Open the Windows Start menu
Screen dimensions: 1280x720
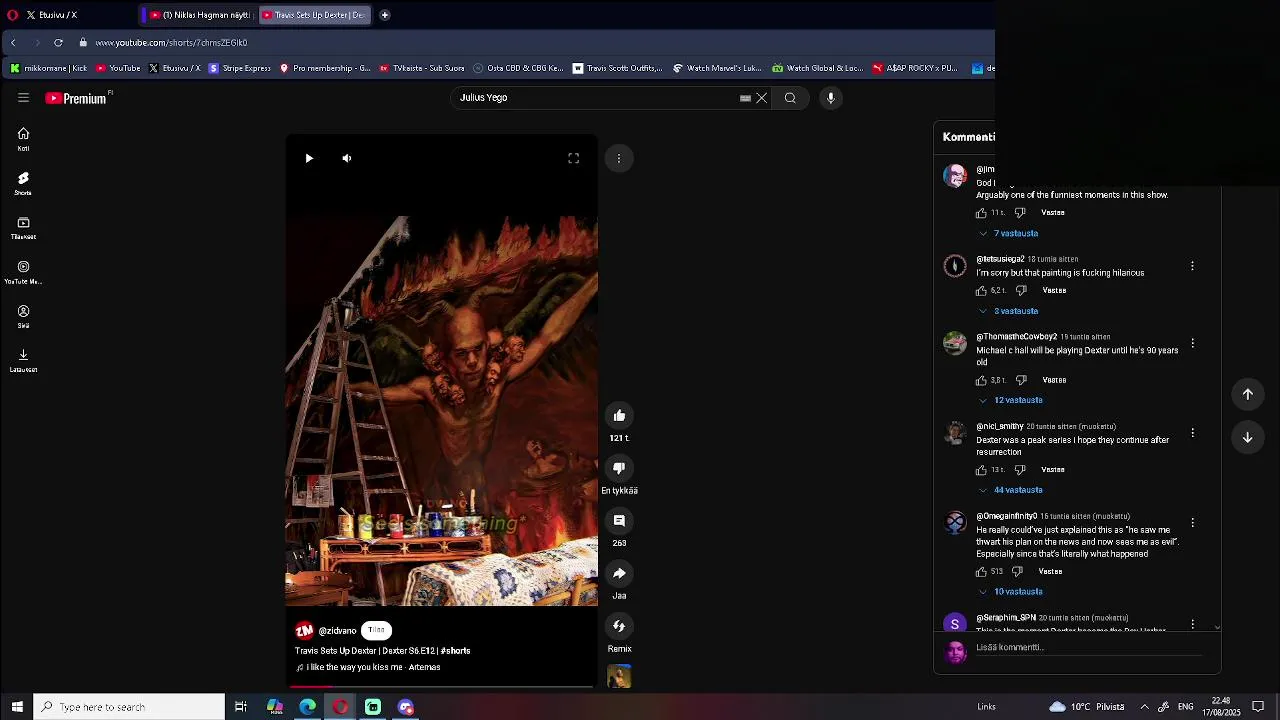17,707
